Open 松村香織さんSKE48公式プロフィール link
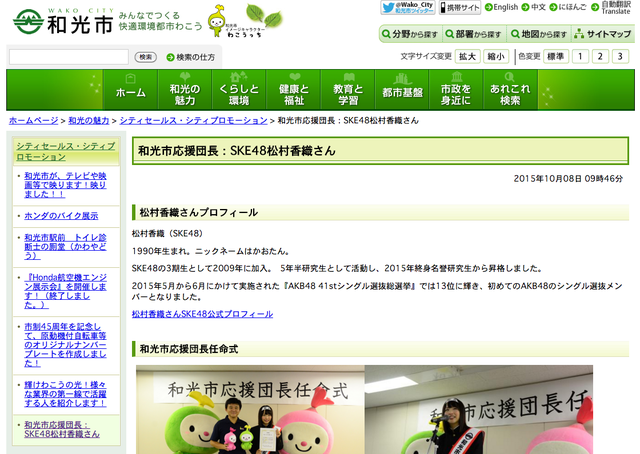This screenshot has width=640, height=454. pos(202,314)
